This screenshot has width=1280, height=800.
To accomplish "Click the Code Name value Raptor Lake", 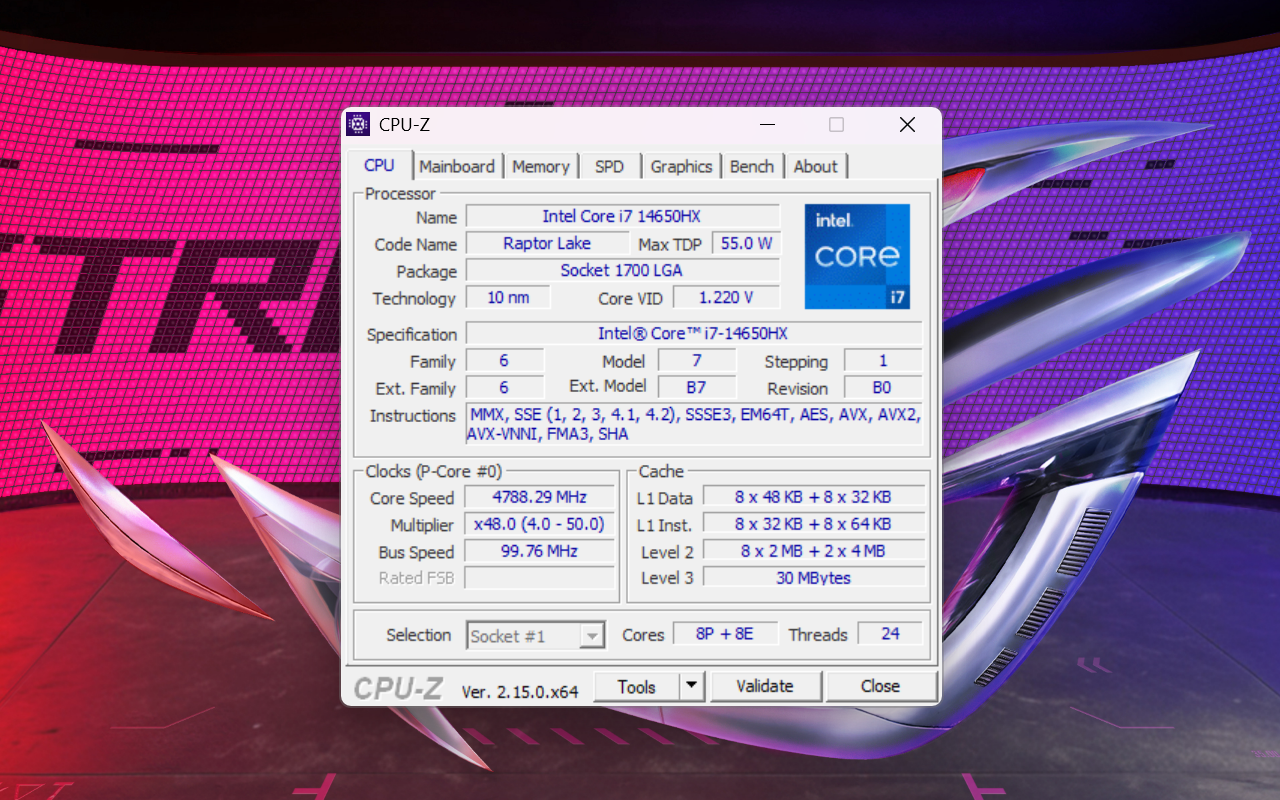I will click(547, 243).
